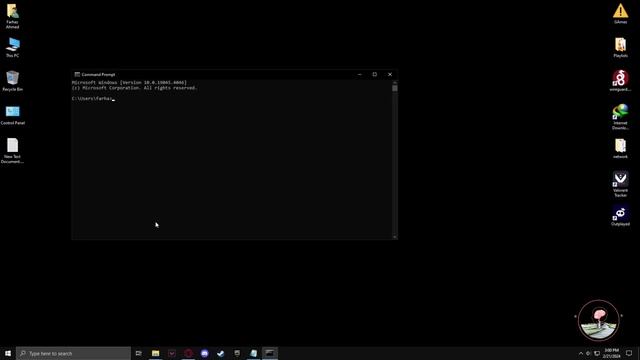
Task: Click the Type here to search box
Action: [73, 353]
